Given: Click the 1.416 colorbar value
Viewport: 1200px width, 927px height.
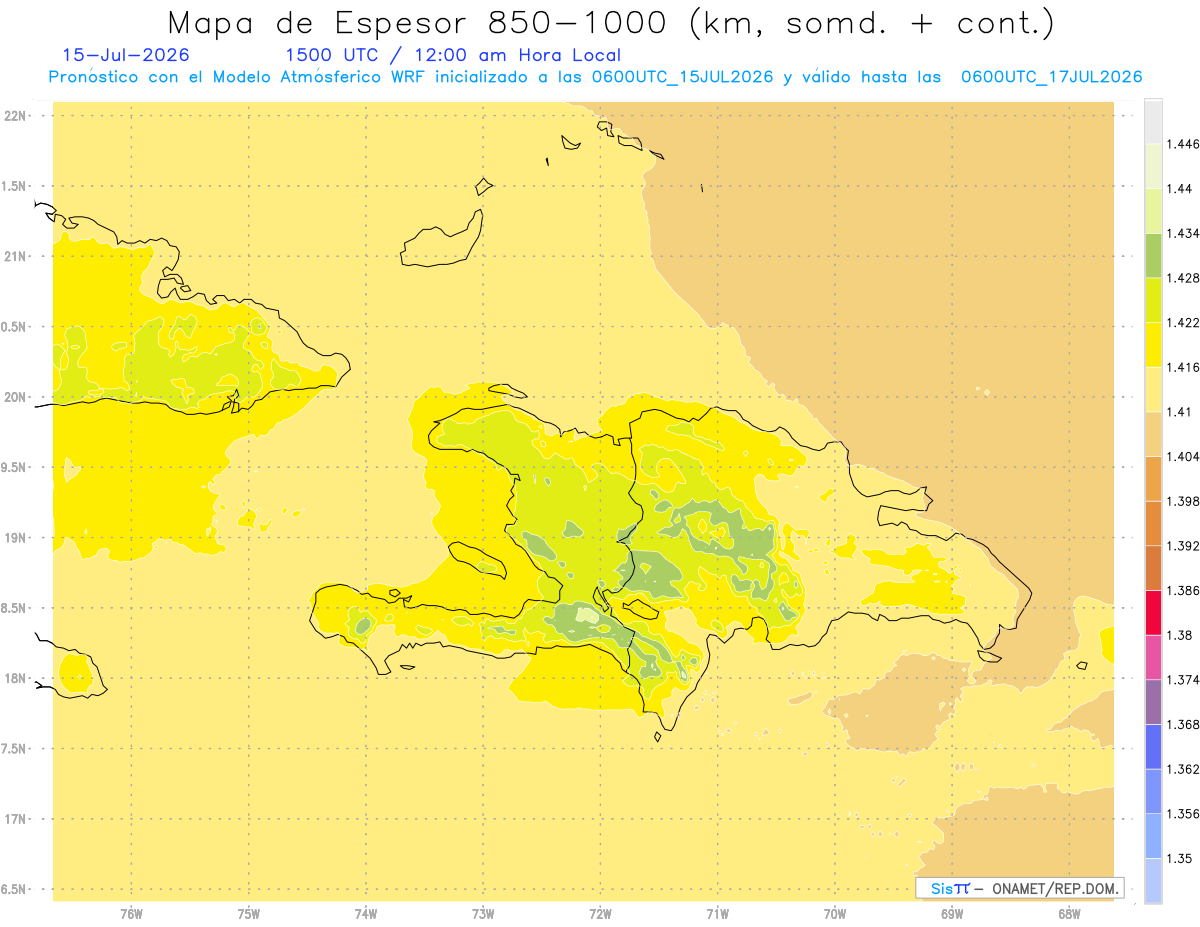Looking at the screenshot, I should tap(1183, 367).
